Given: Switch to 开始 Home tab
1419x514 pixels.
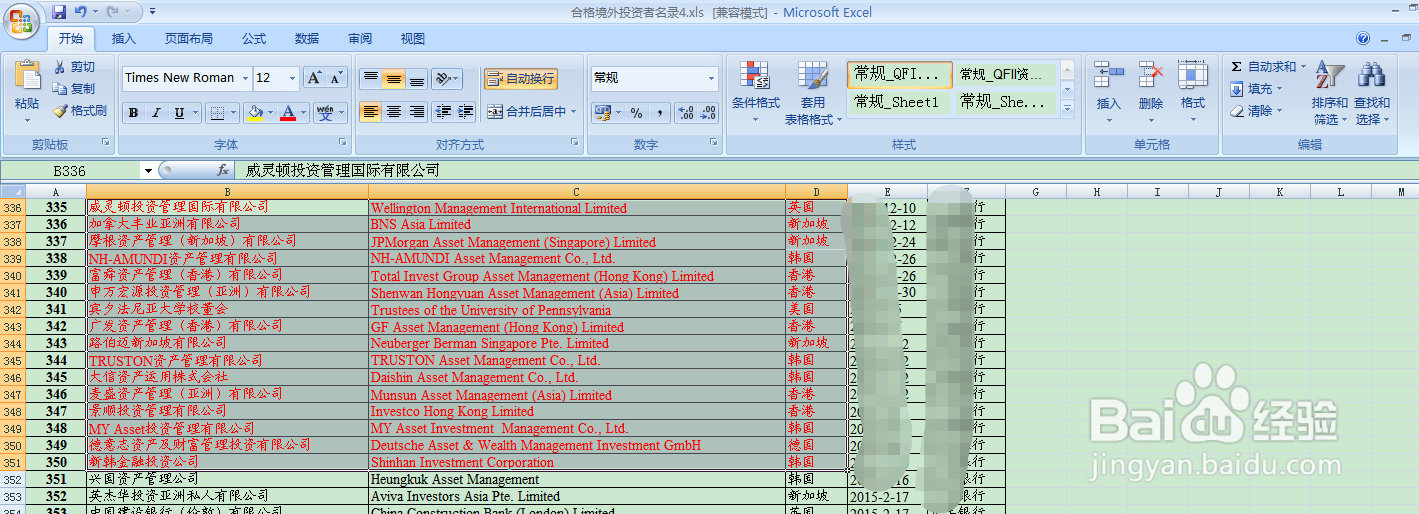Looking at the screenshot, I should (x=70, y=39).
